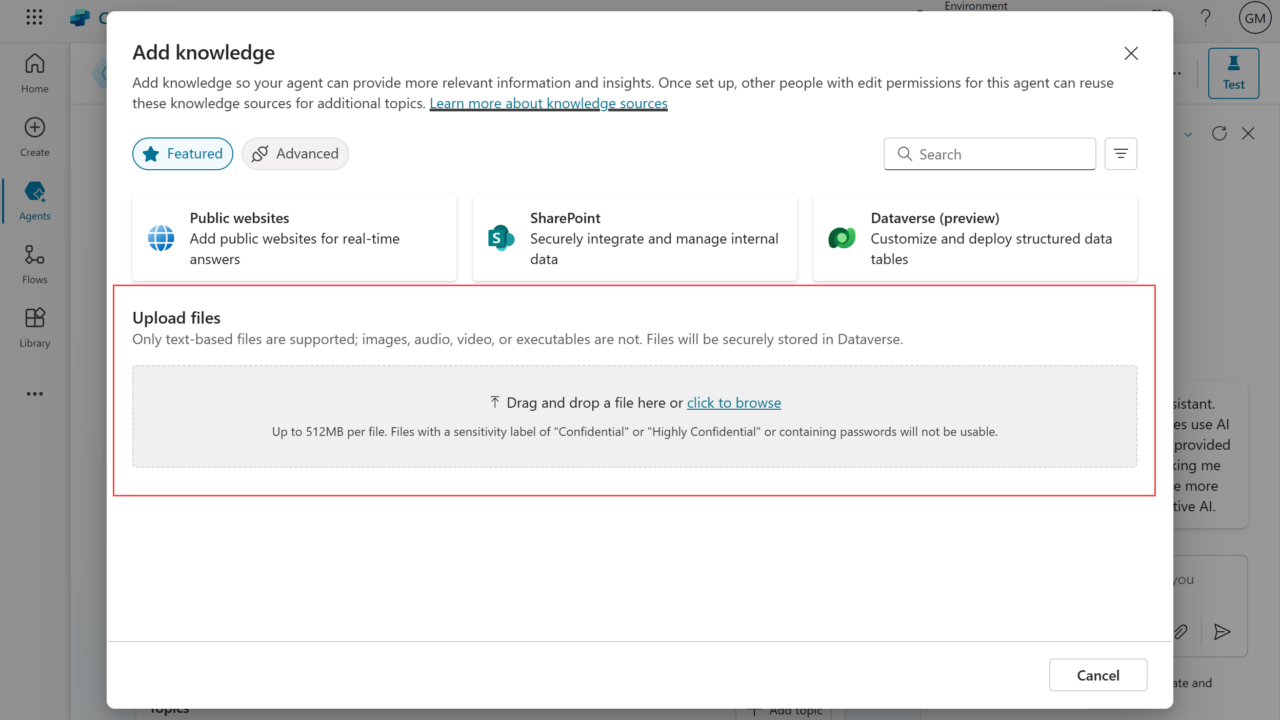Open the help question mark icon

pyautogui.click(x=1206, y=18)
